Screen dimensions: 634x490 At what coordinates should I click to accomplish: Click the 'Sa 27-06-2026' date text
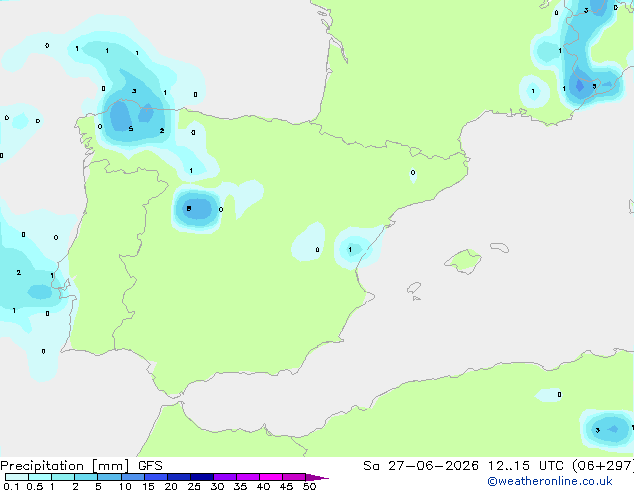tap(421, 466)
